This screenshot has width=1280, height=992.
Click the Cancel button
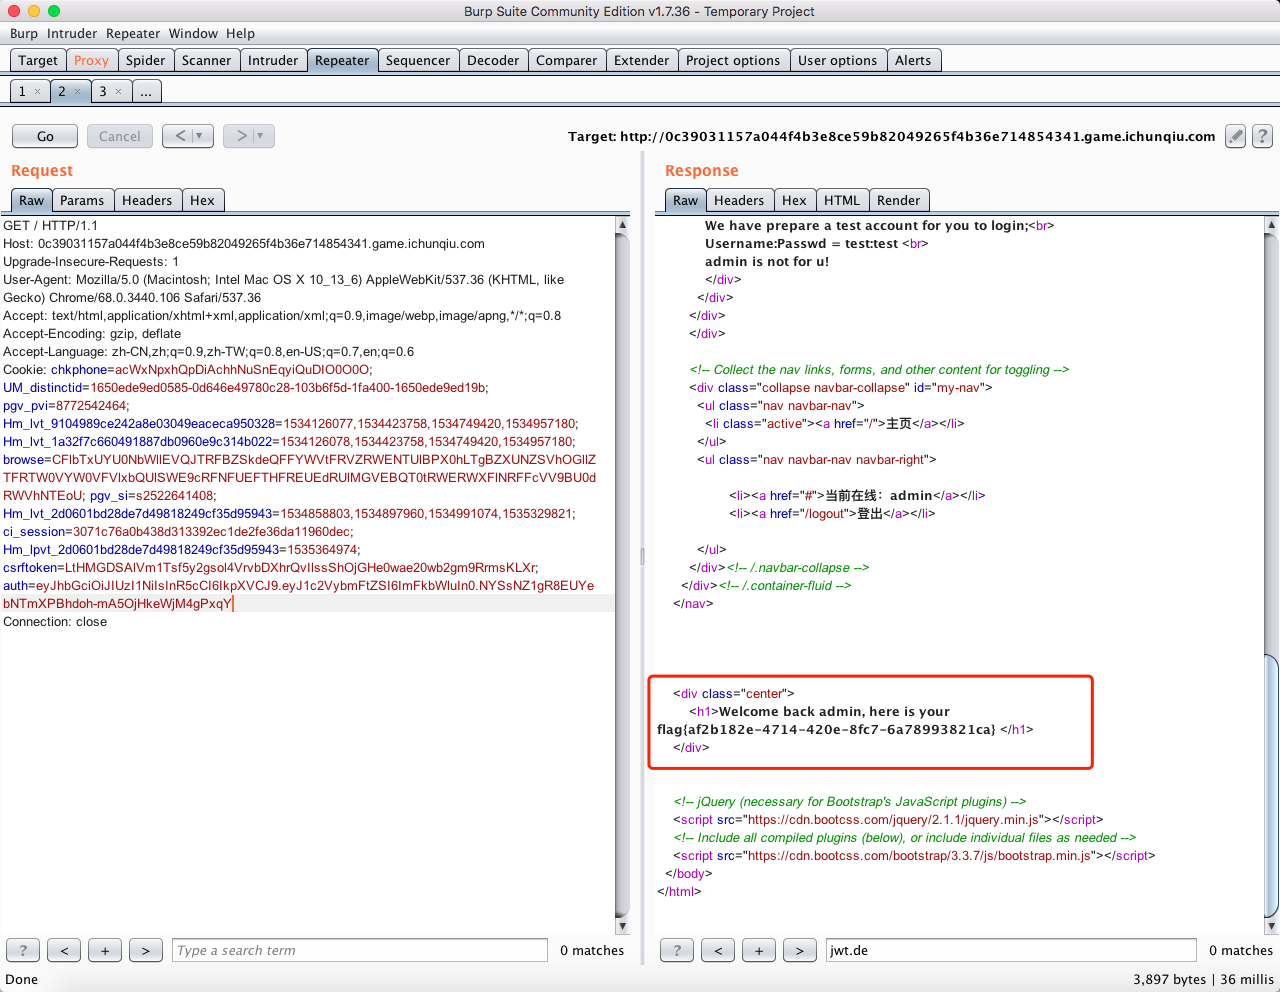[120, 136]
